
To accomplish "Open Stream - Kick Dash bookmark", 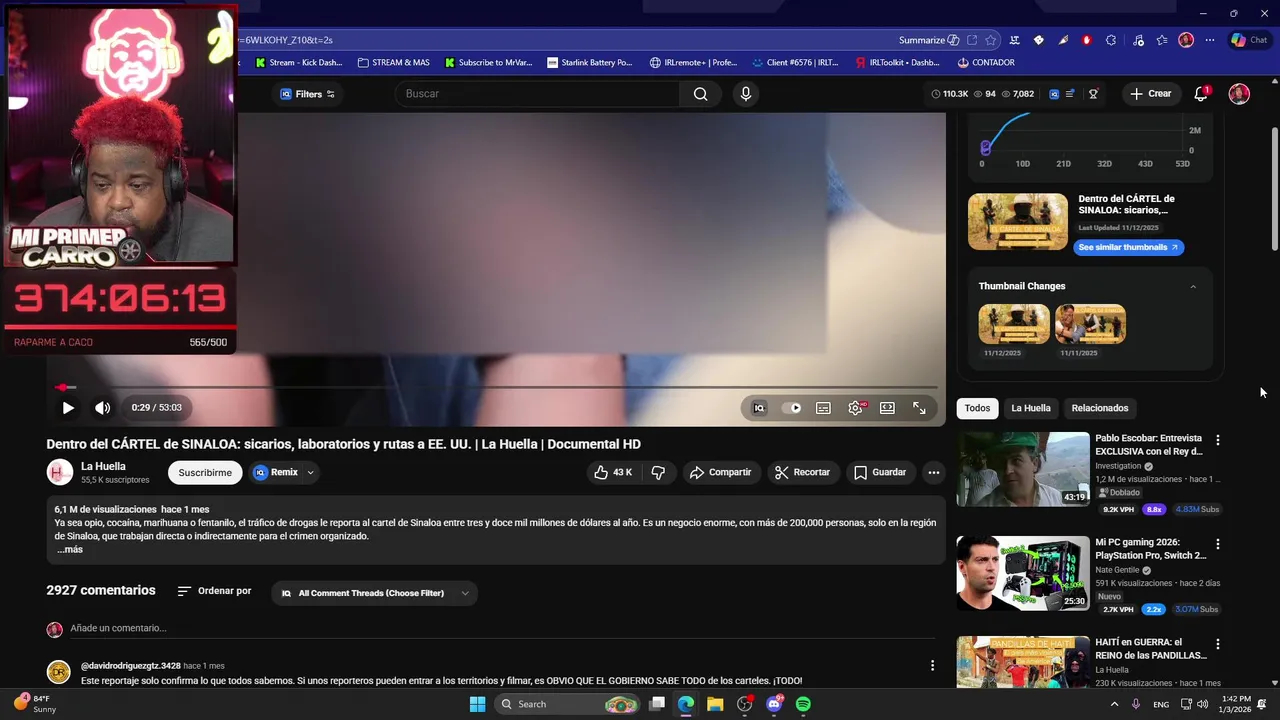I will pos(298,62).
